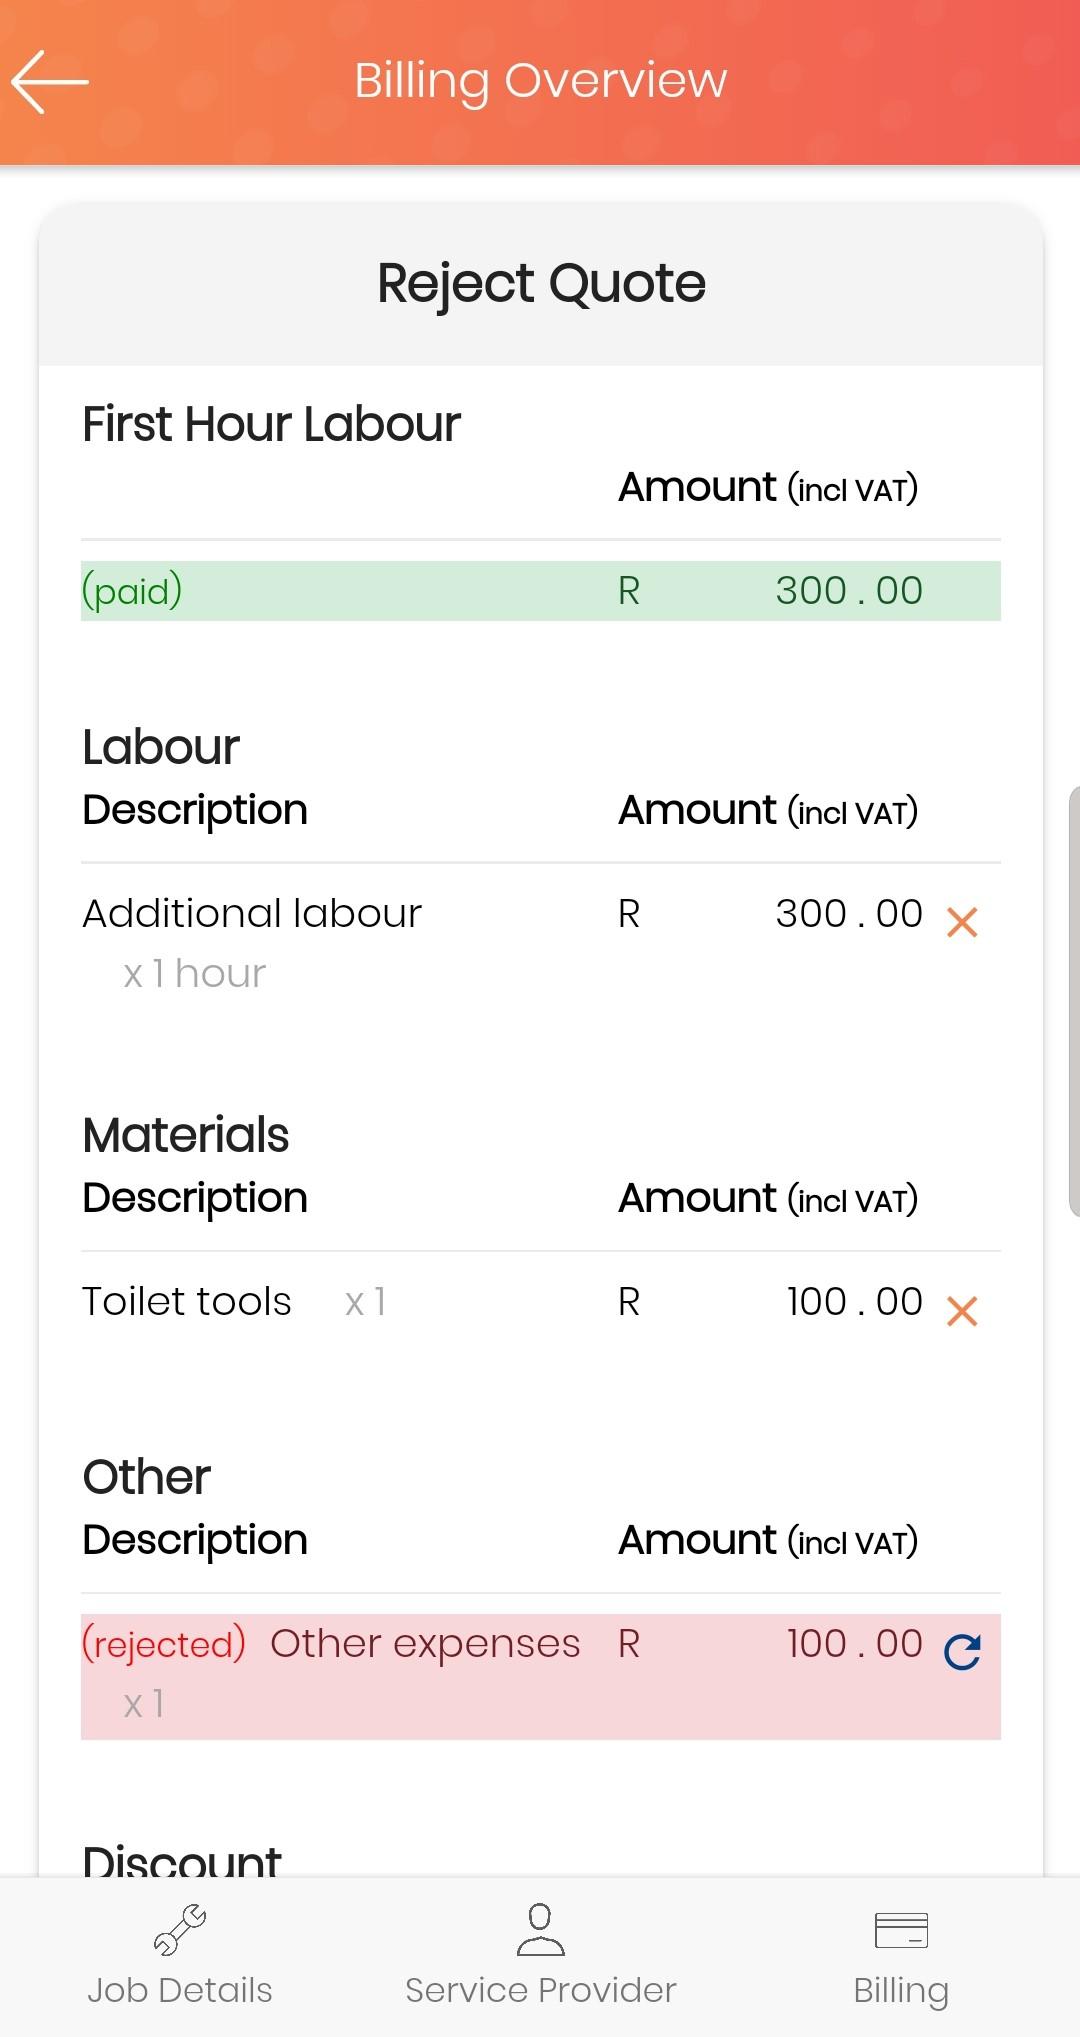Select the Toilet tools description text
The height and width of the screenshot is (2037, 1080).
coord(187,1302)
